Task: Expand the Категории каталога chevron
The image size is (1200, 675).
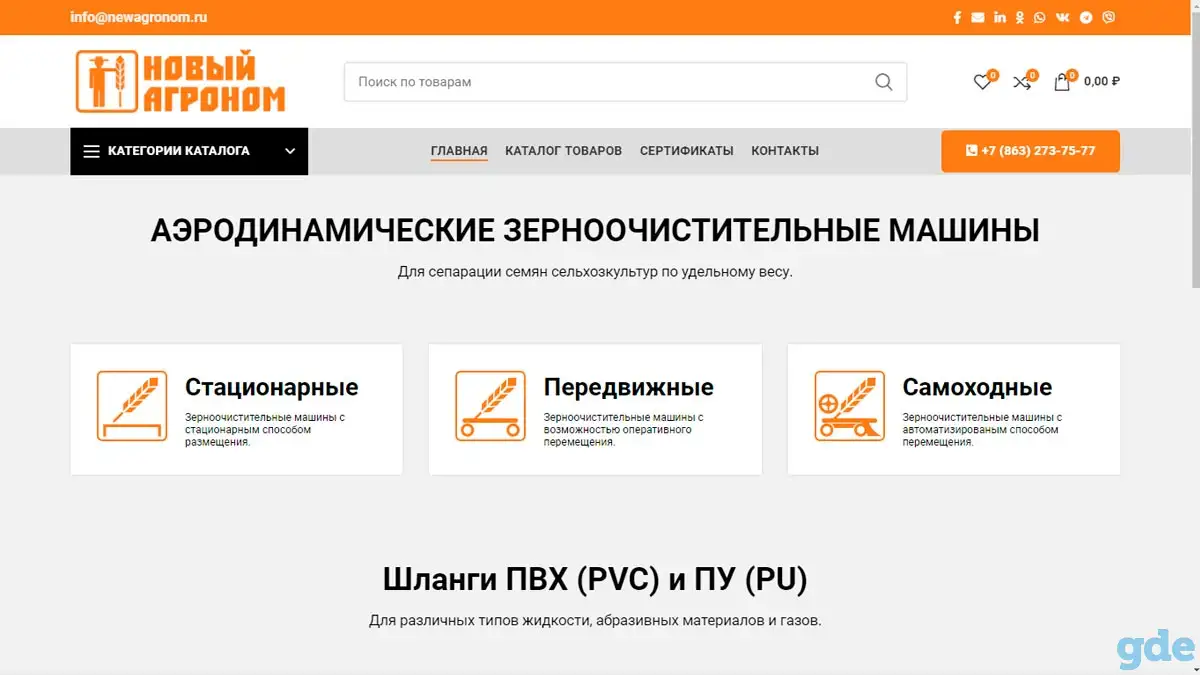Action: 290,152
